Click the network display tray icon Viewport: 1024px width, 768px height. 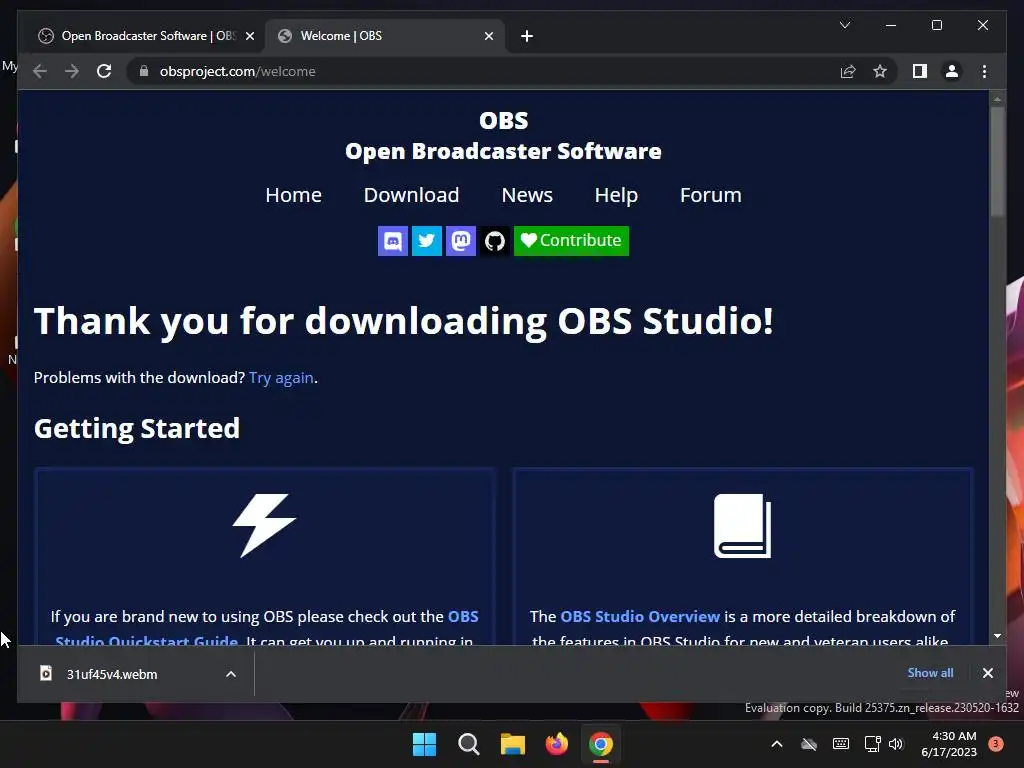[872, 744]
